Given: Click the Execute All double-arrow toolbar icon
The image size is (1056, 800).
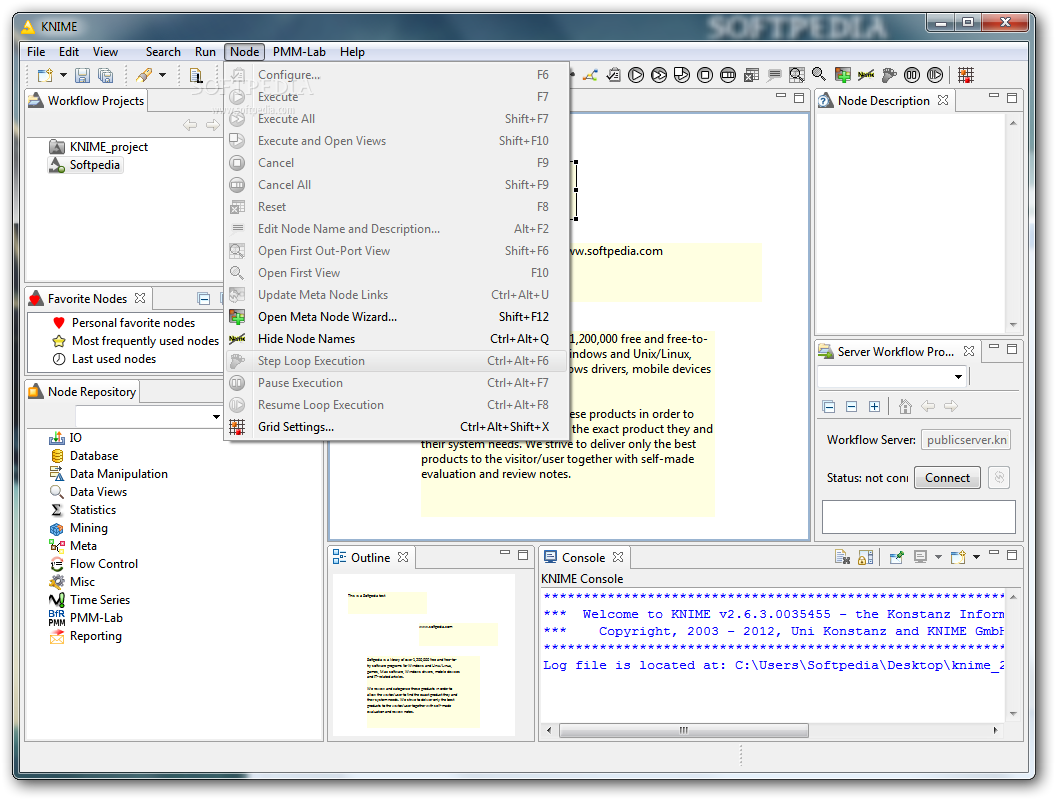Looking at the screenshot, I should coord(659,75).
